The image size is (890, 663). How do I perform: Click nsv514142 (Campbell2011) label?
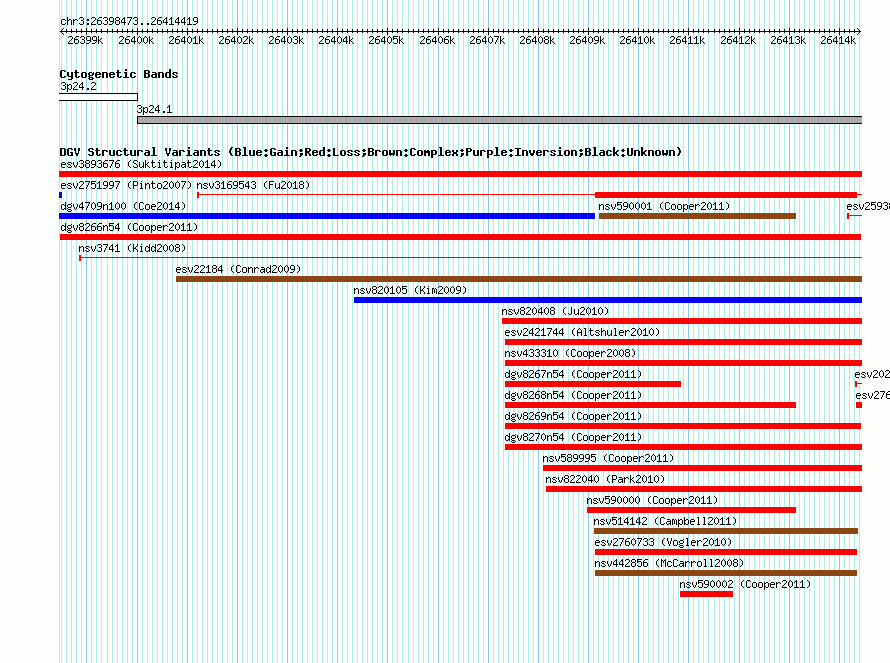pos(665,521)
